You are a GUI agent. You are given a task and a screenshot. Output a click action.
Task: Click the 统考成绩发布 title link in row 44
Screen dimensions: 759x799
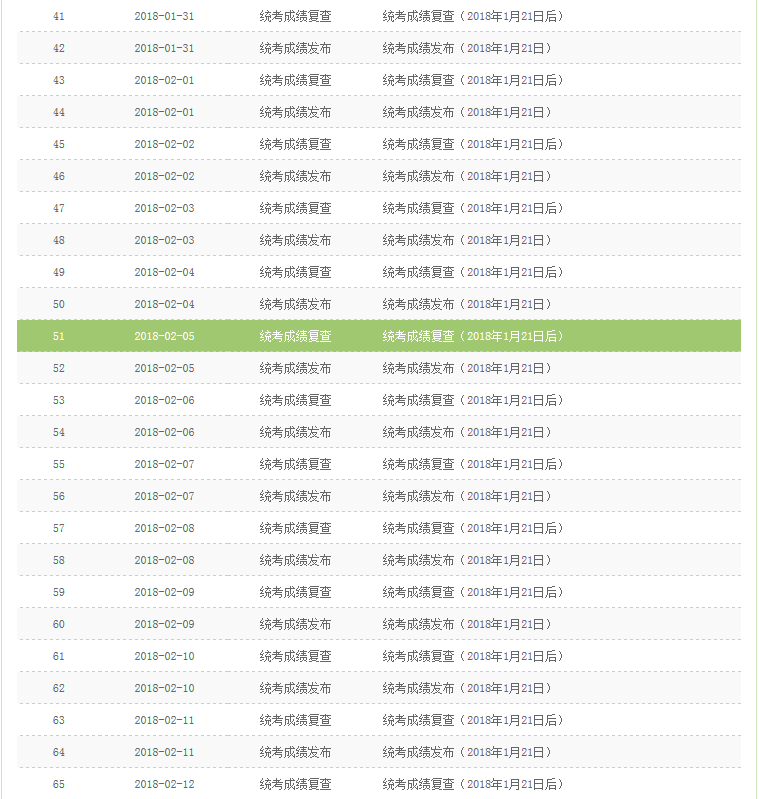click(466, 112)
